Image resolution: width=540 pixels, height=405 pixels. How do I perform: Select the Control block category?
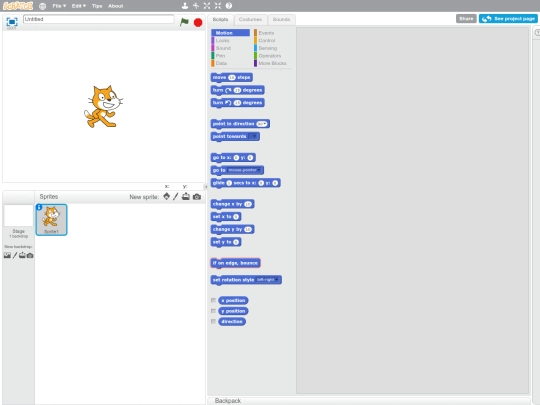pos(272,40)
